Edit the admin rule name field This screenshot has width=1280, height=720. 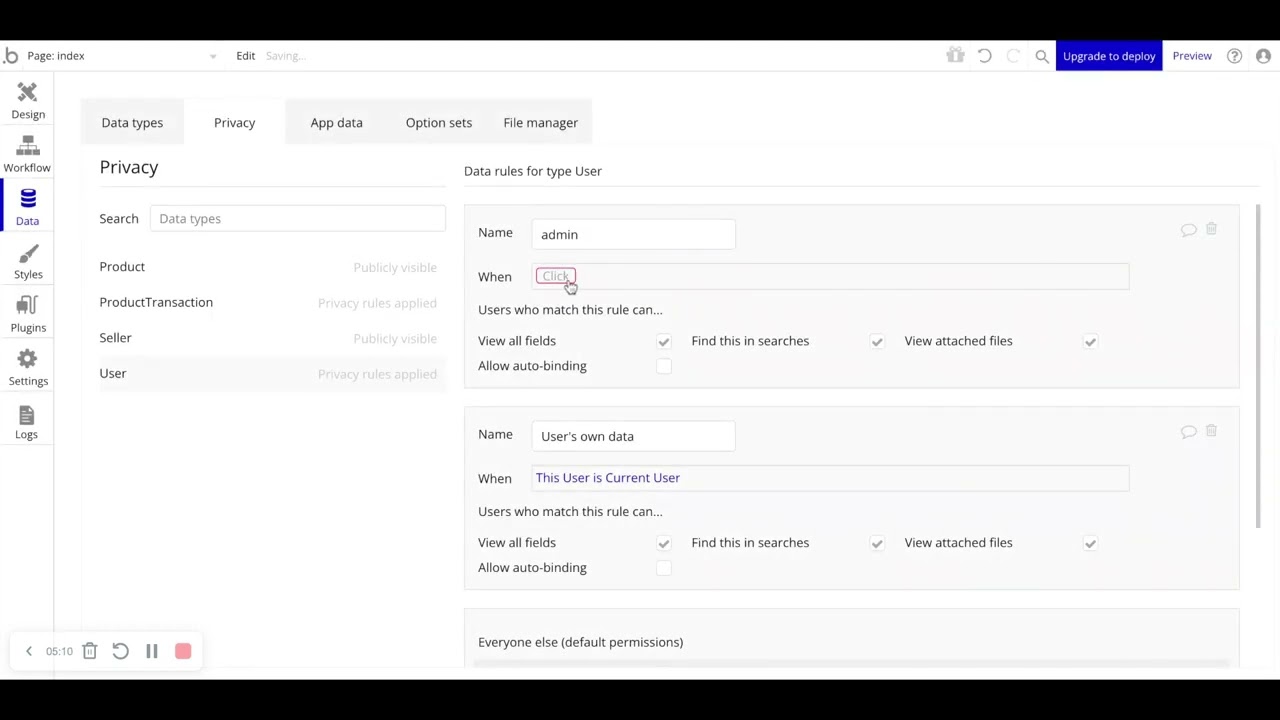[x=634, y=234]
